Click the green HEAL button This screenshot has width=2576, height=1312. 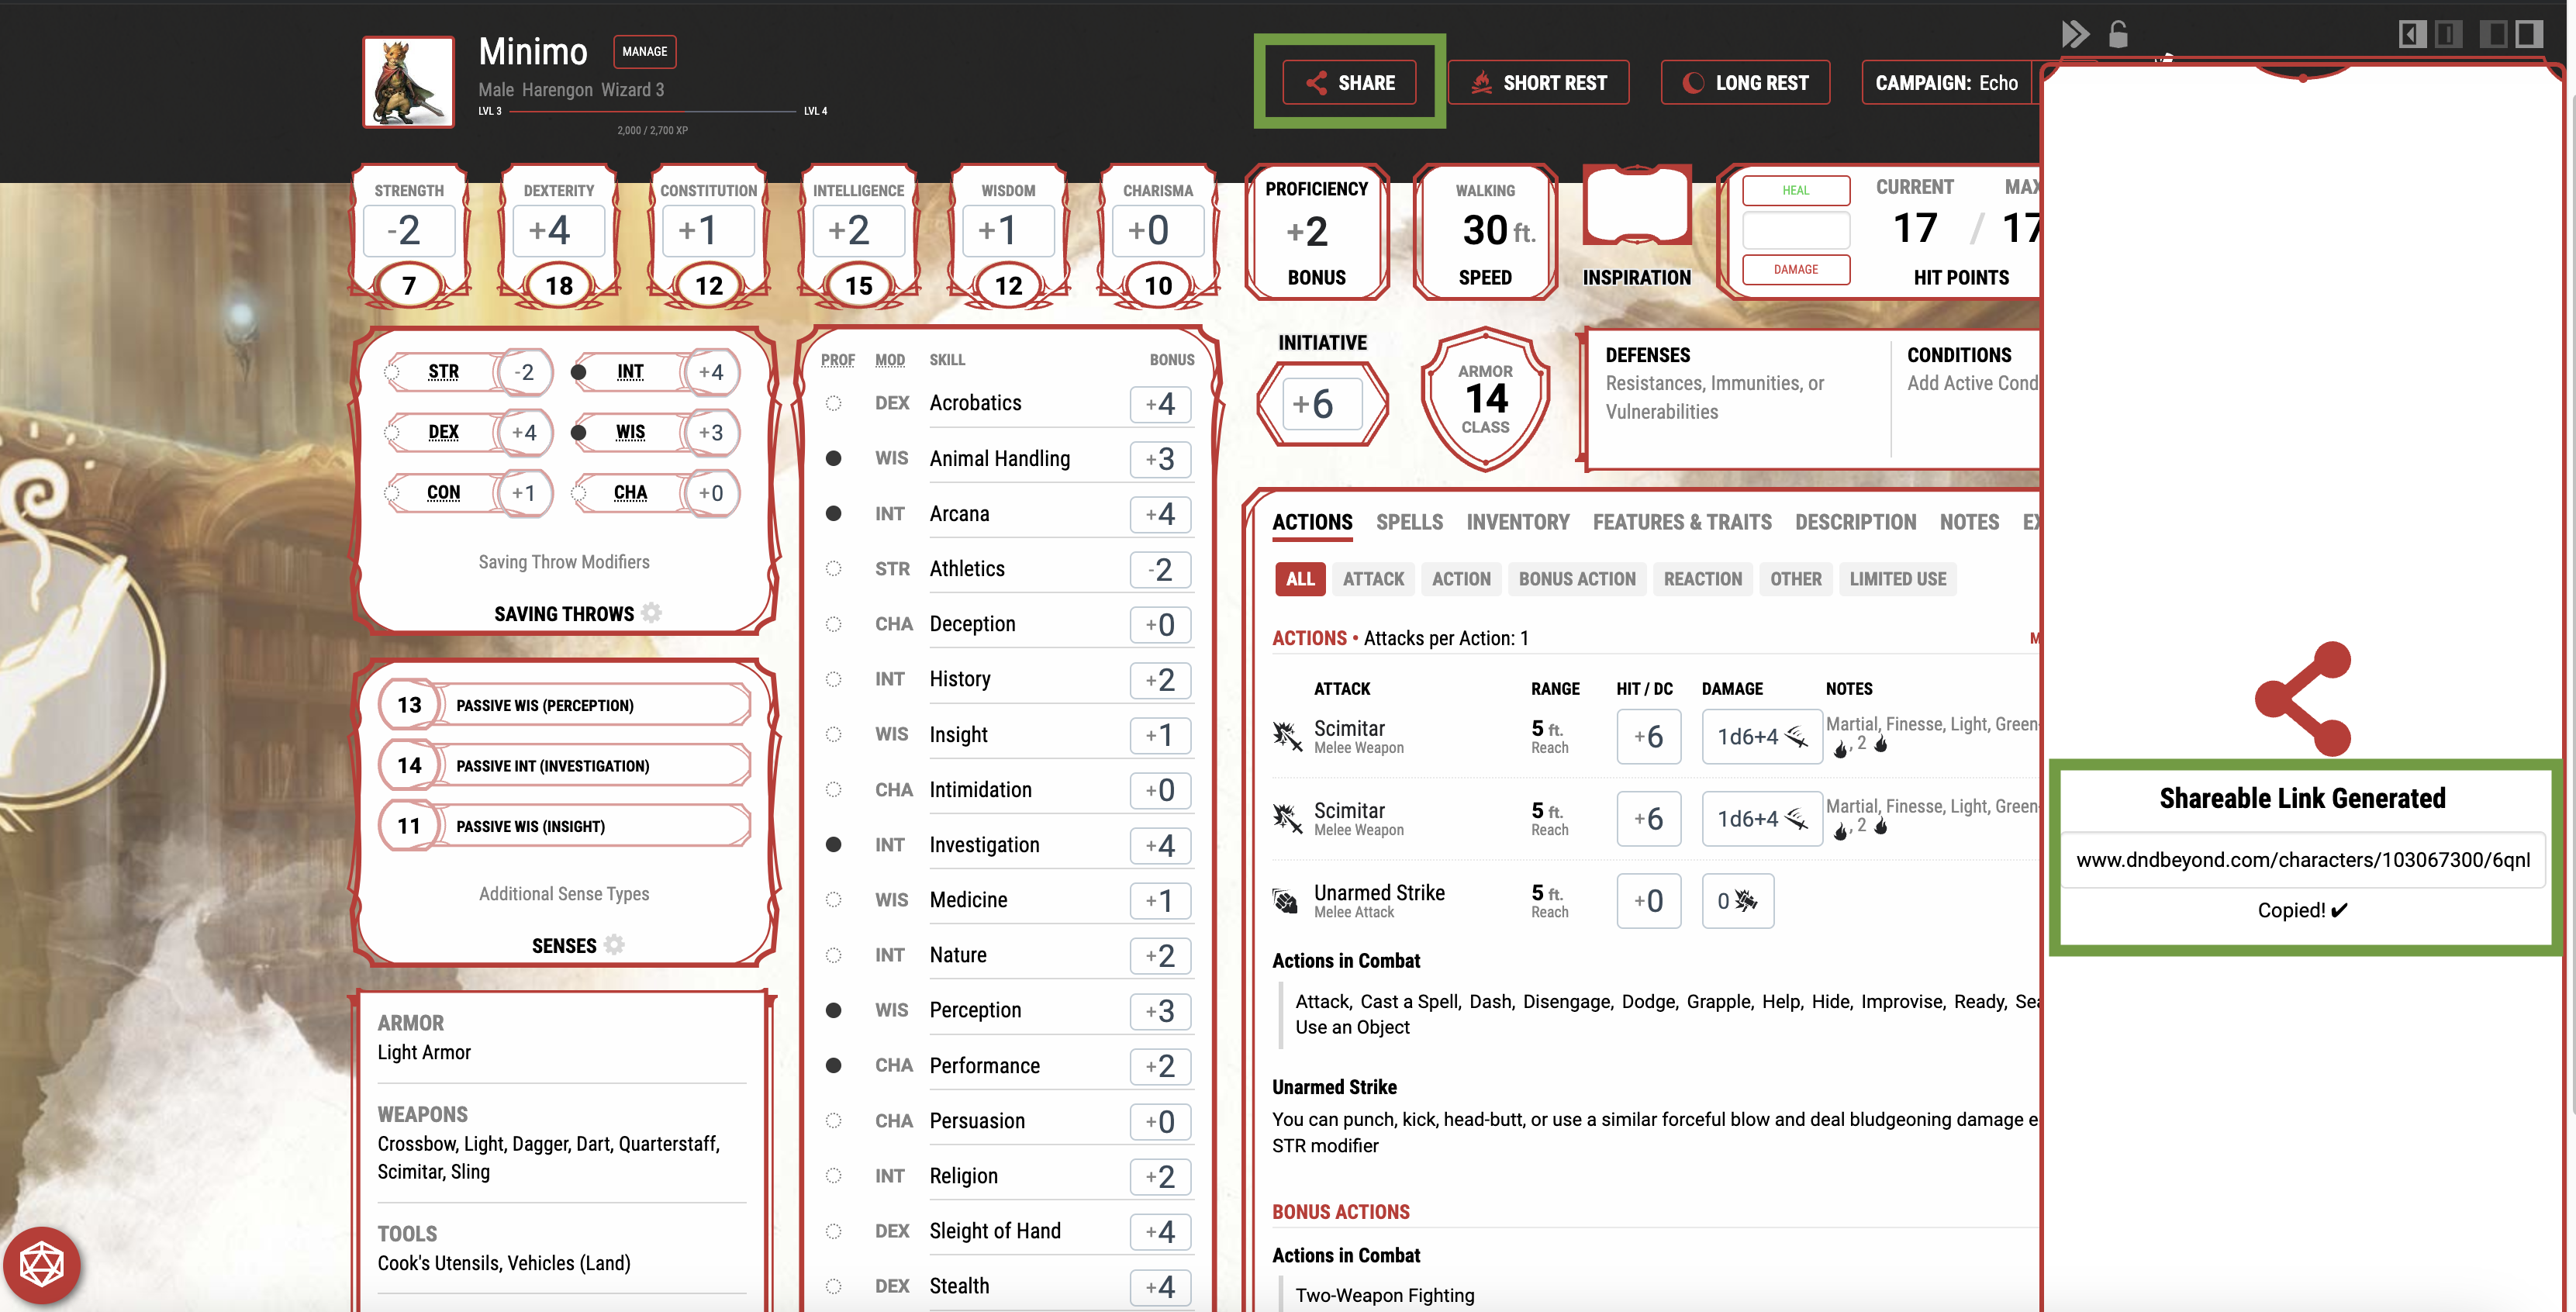(x=1796, y=190)
